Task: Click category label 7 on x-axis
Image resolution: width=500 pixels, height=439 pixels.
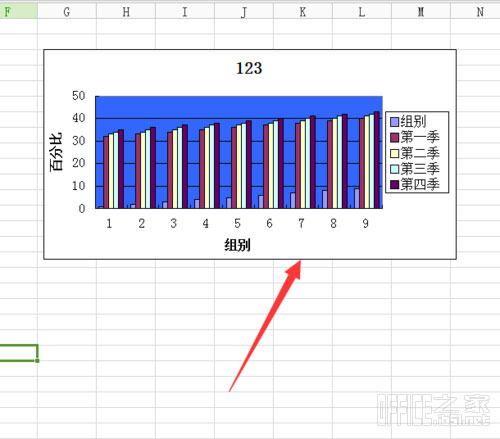Action: click(x=301, y=223)
